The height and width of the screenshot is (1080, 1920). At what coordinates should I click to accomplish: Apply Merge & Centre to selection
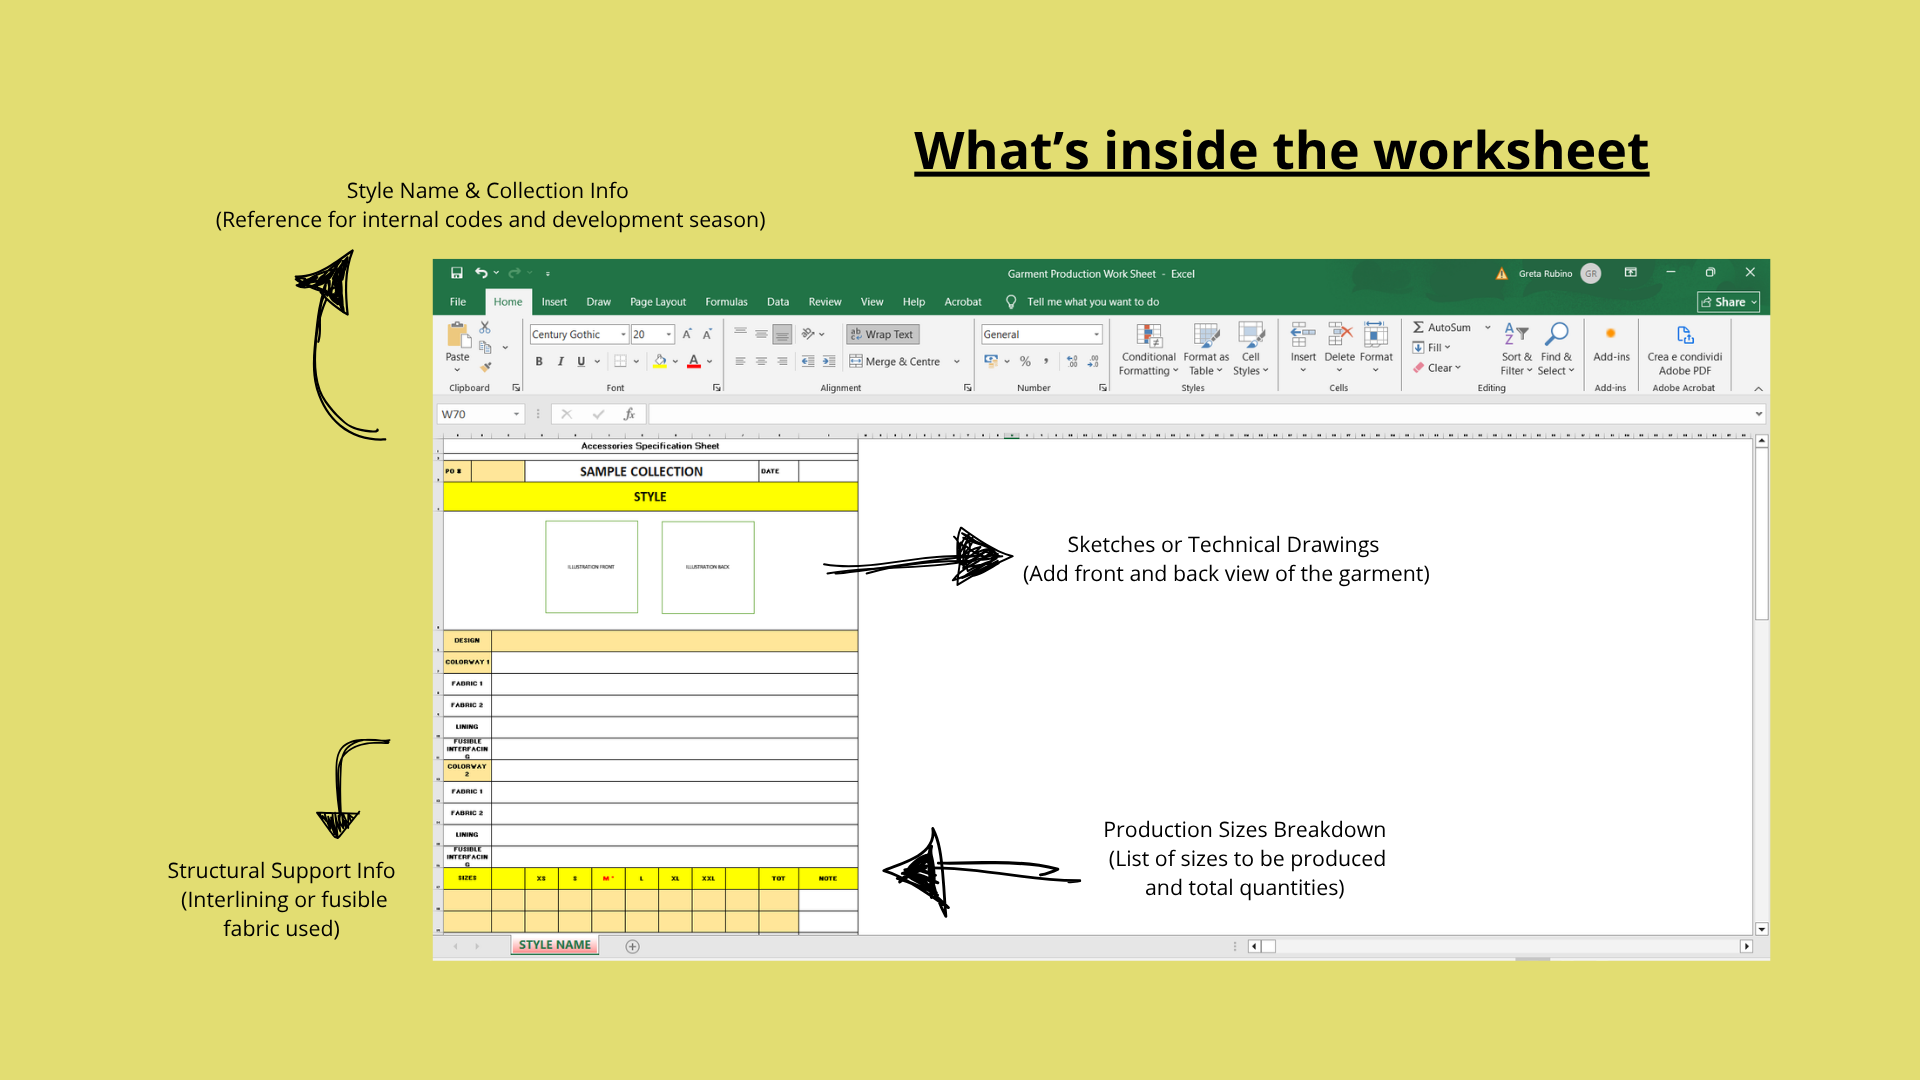pos(895,361)
